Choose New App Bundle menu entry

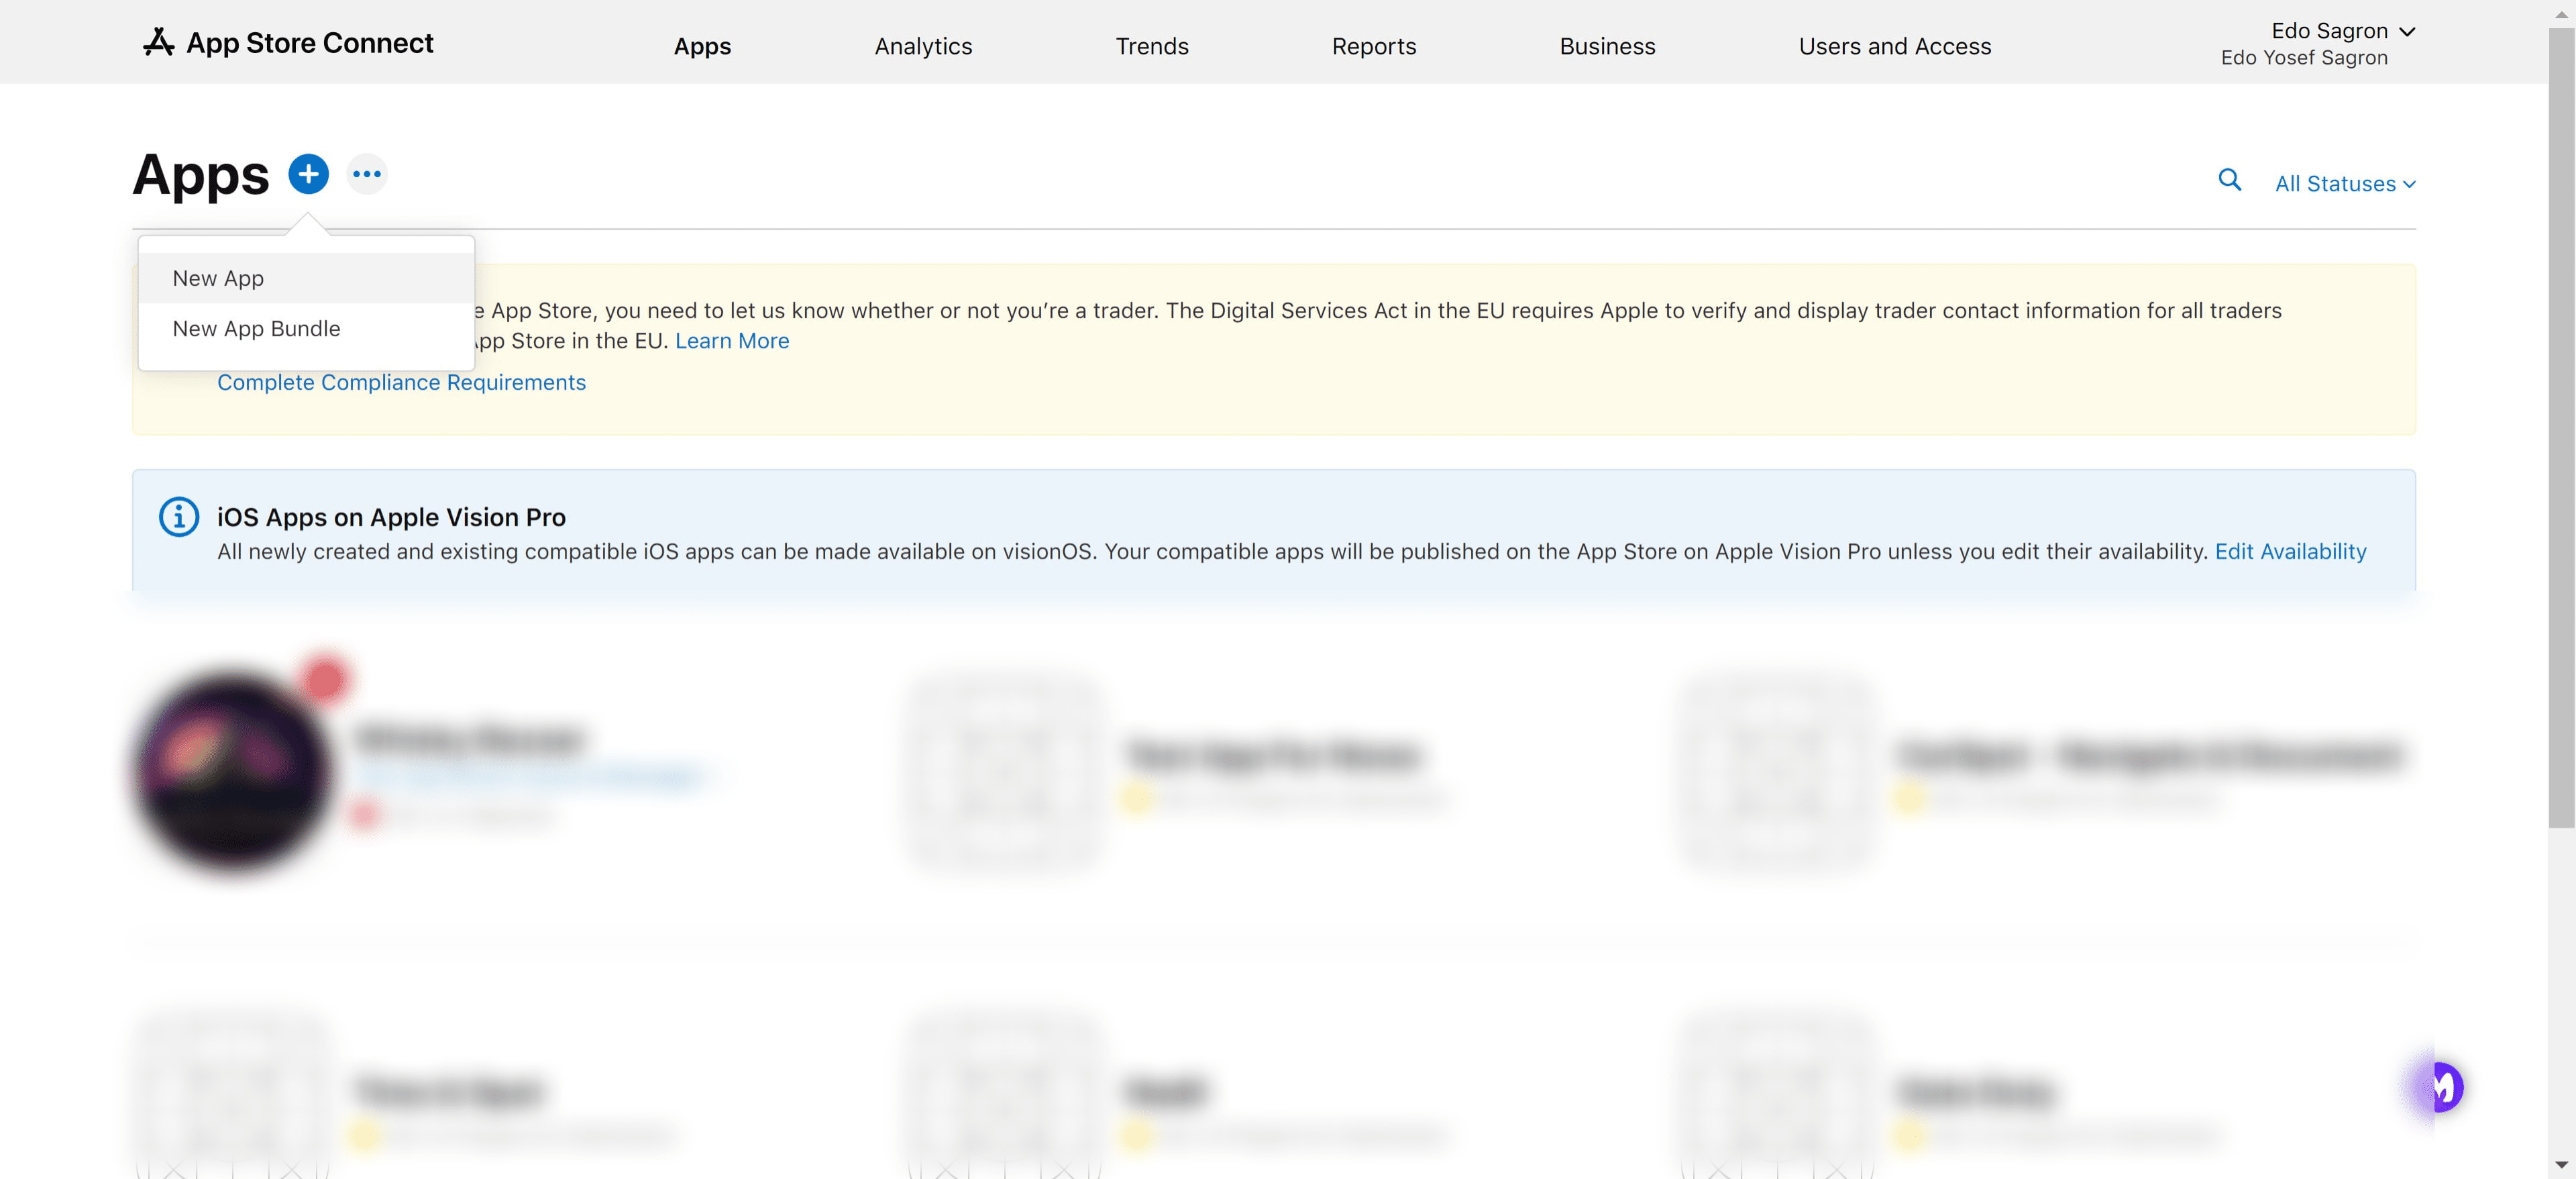[256, 329]
